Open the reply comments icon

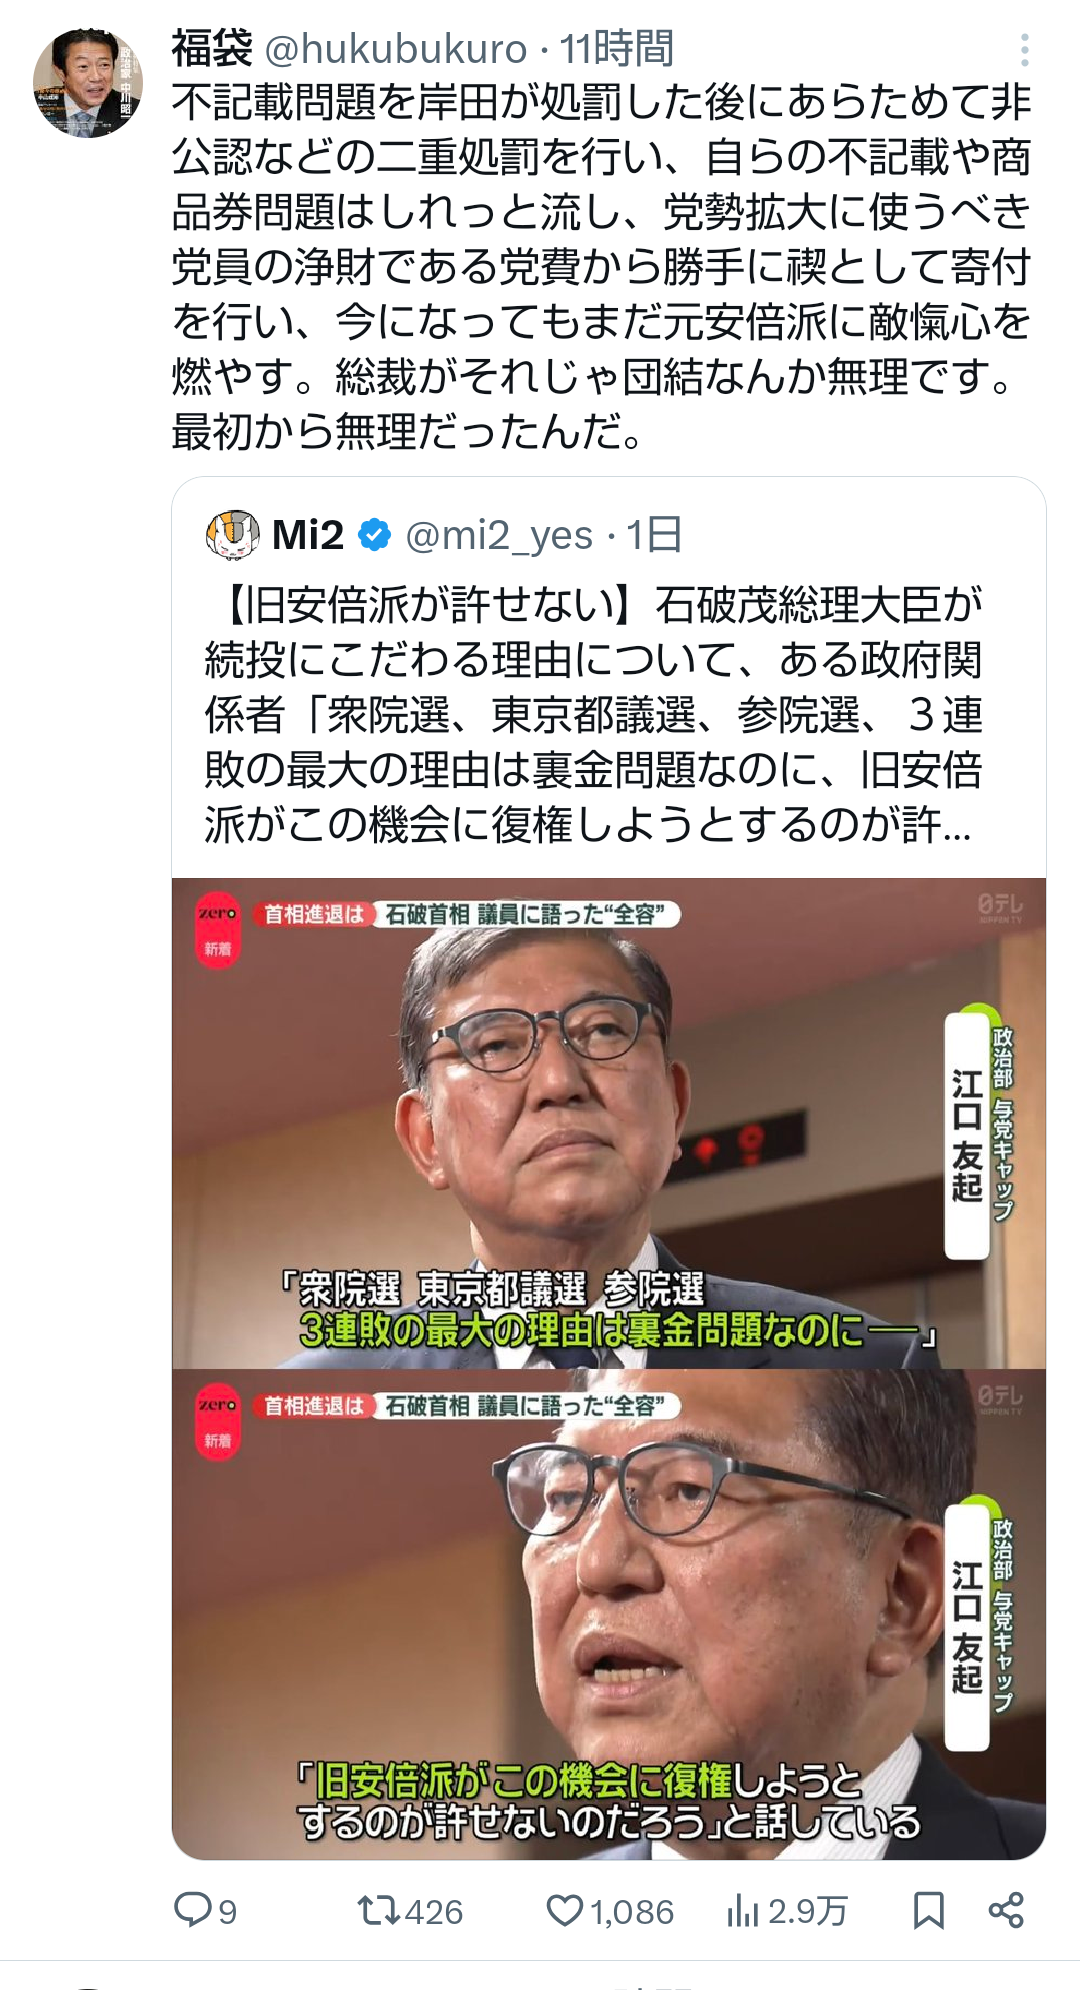[x=191, y=1910]
